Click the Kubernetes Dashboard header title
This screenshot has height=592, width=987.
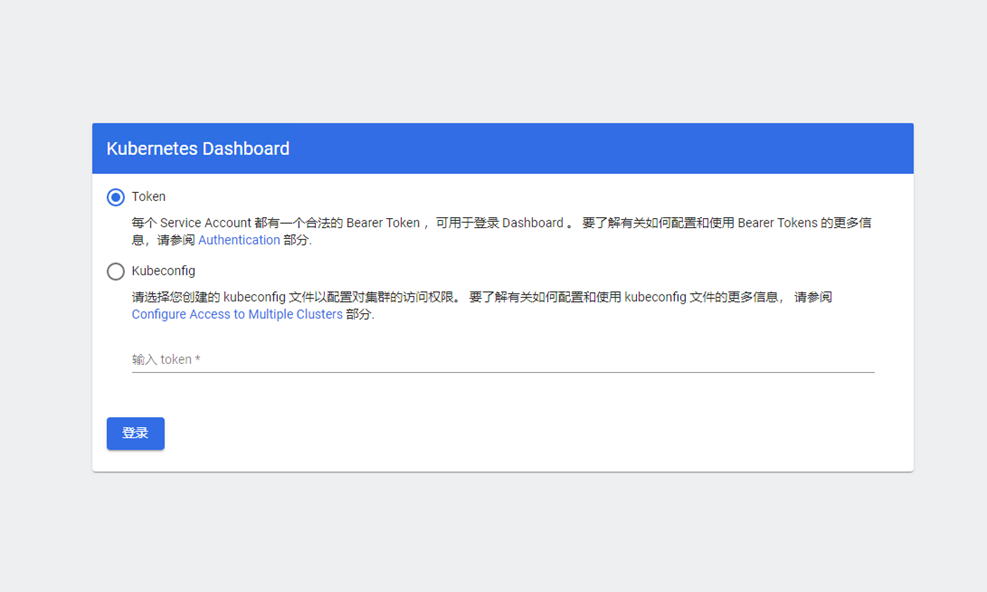pyautogui.click(x=198, y=149)
